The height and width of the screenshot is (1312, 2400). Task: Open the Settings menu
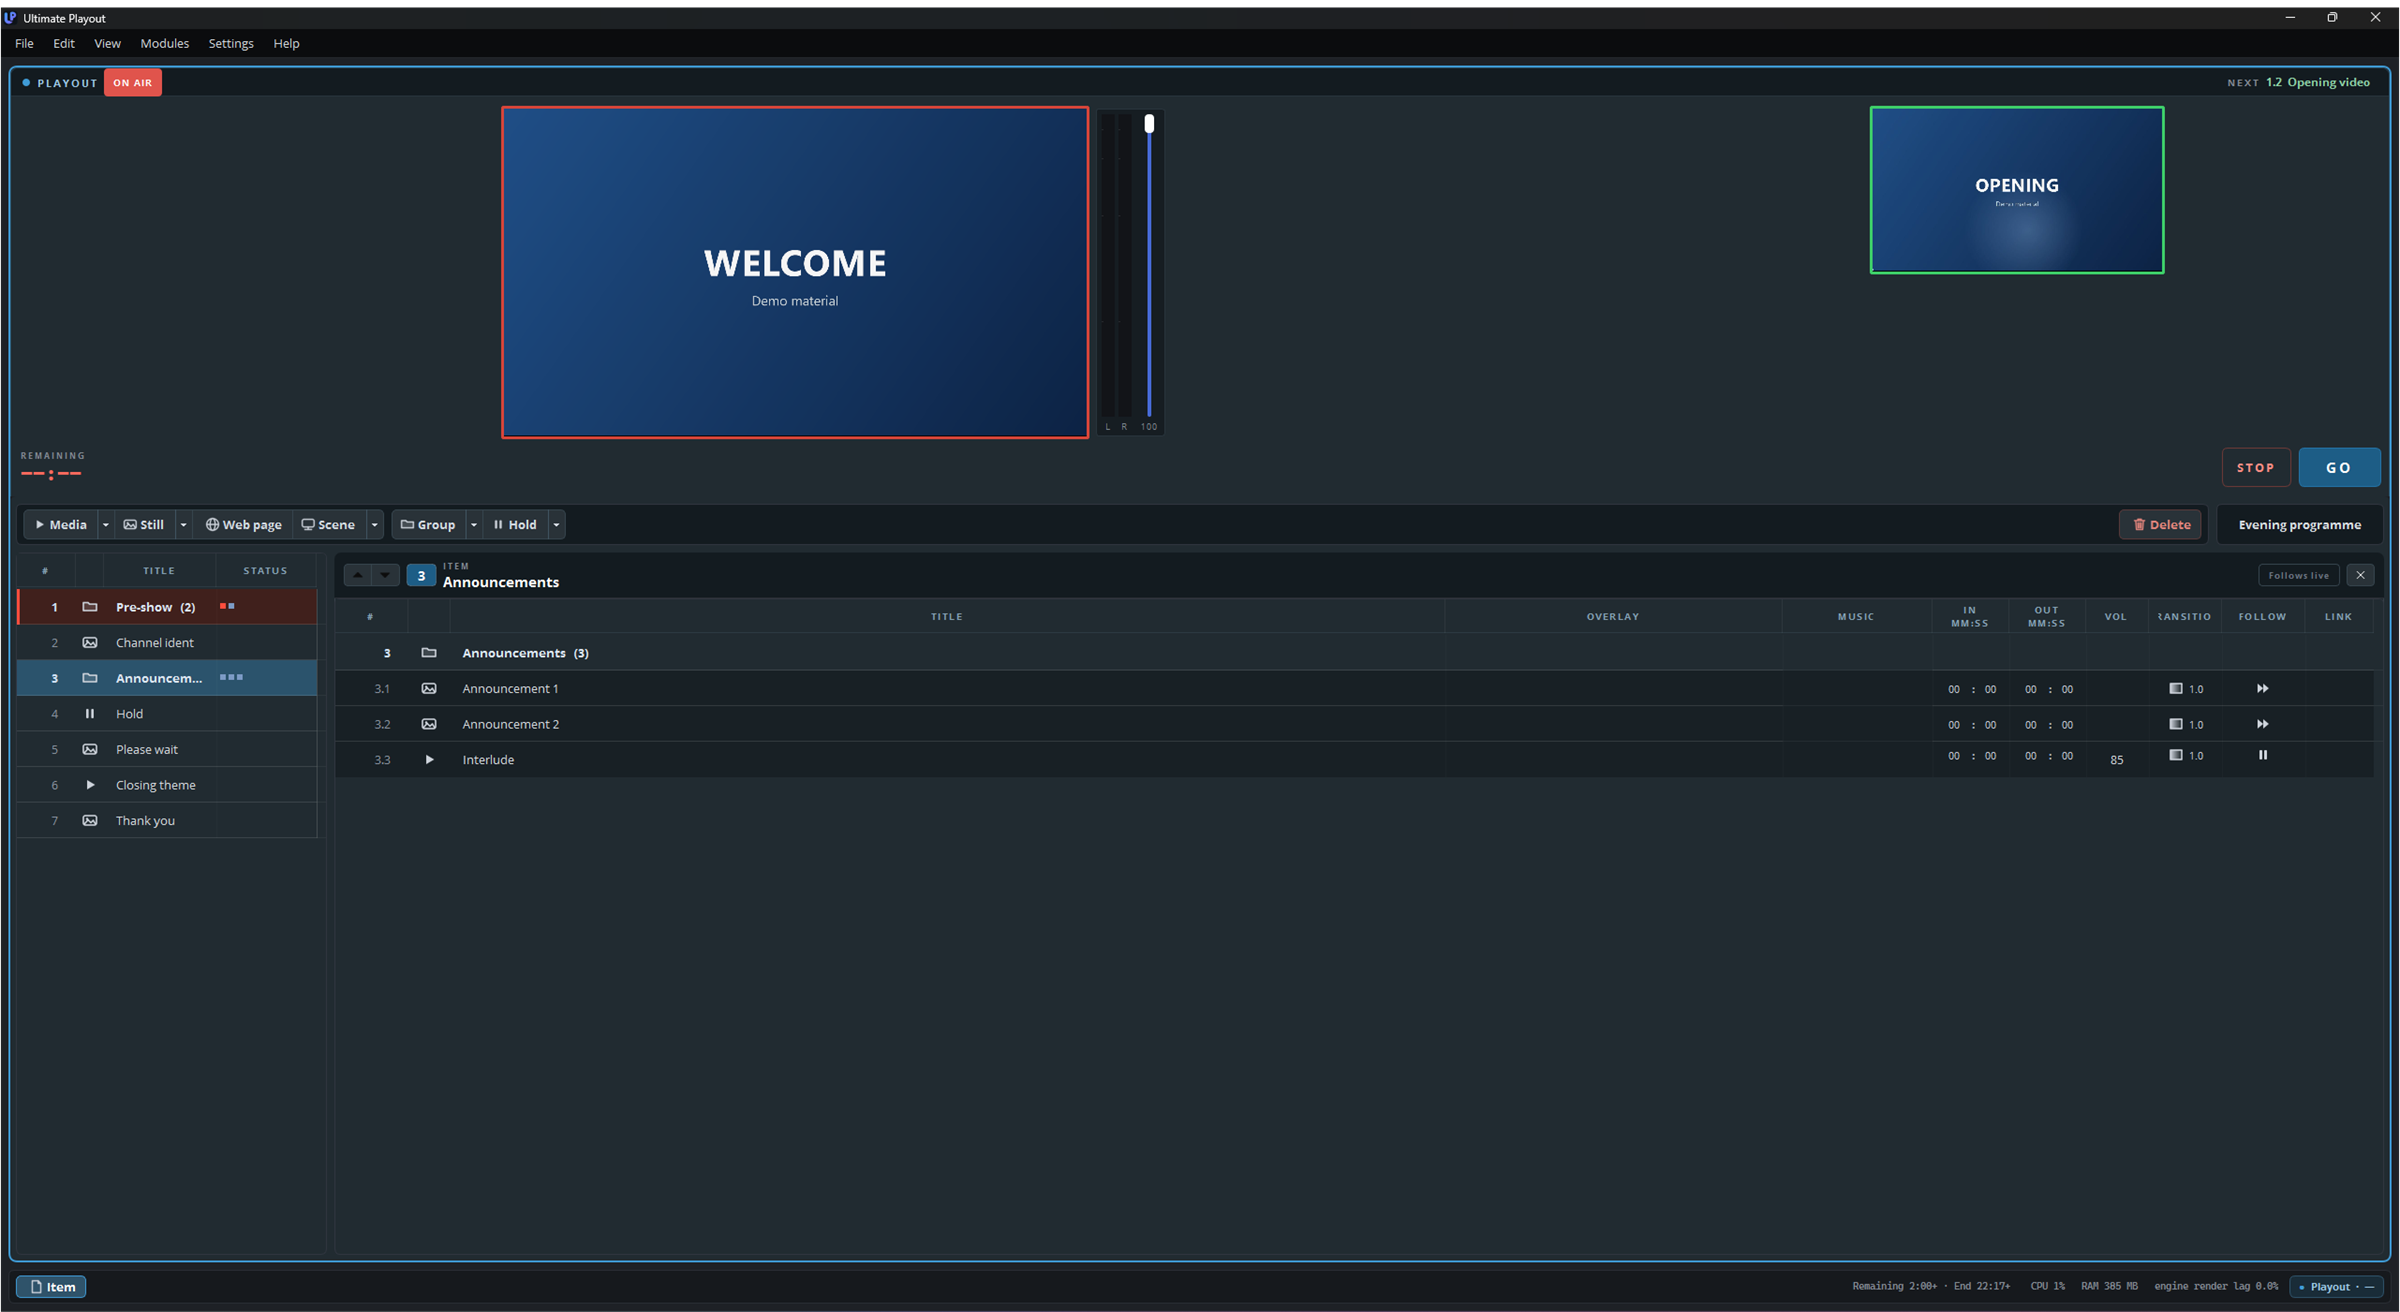[x=231, y=43]
